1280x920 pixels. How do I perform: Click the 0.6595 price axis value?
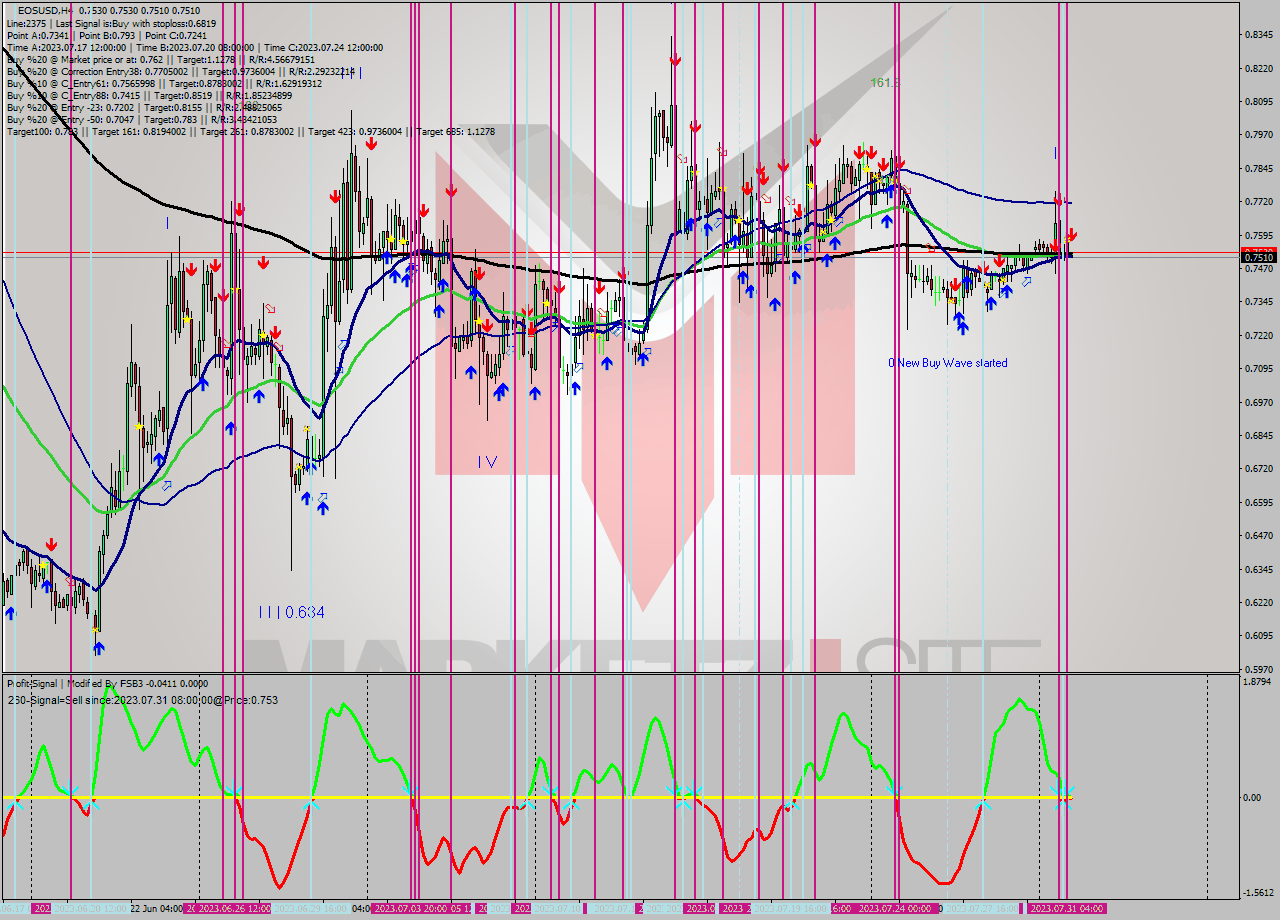(1258, 503)
